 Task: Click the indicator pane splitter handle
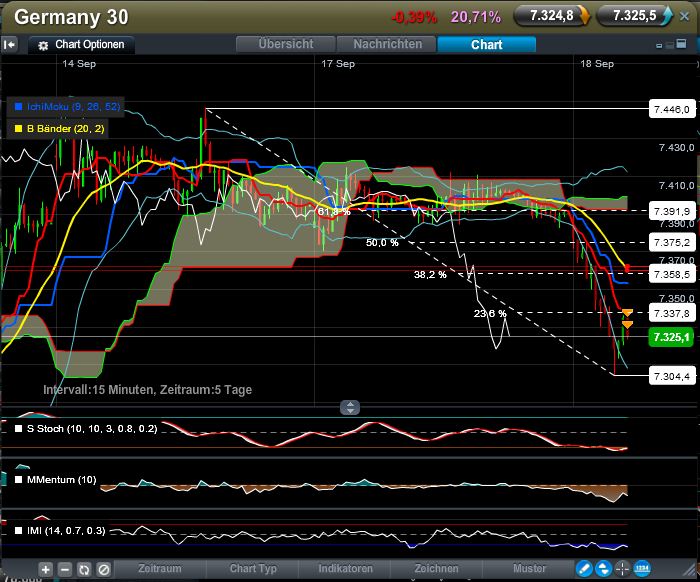click(x=350, y=407)
